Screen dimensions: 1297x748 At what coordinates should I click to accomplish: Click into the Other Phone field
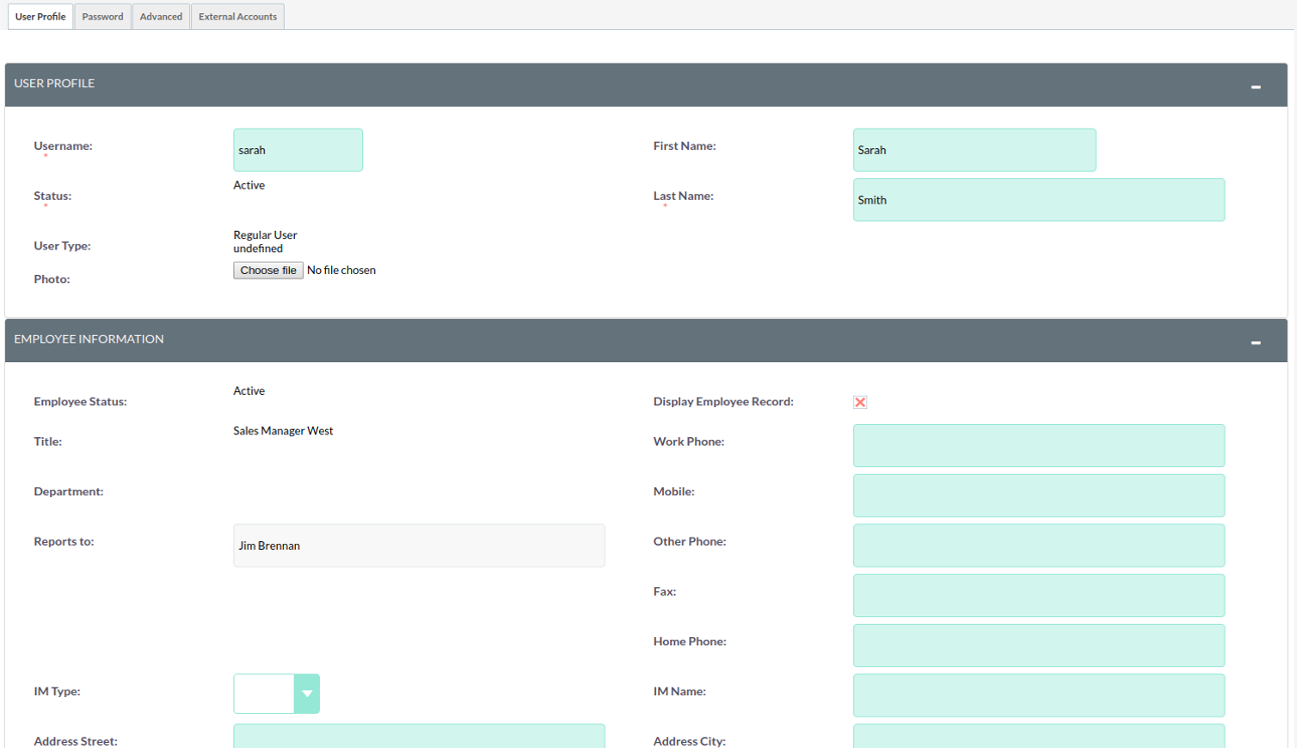click(1038, 546)
